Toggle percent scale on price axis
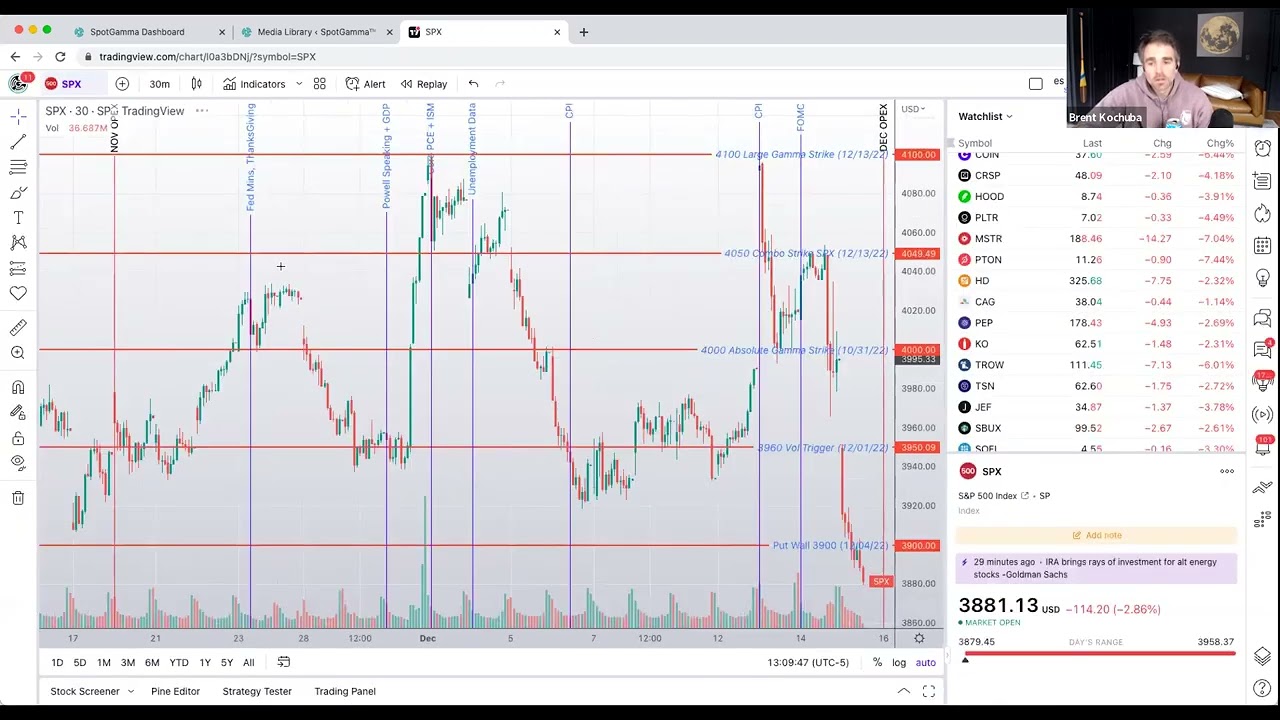The image size is (1280, 720). [x=877, y=663]
